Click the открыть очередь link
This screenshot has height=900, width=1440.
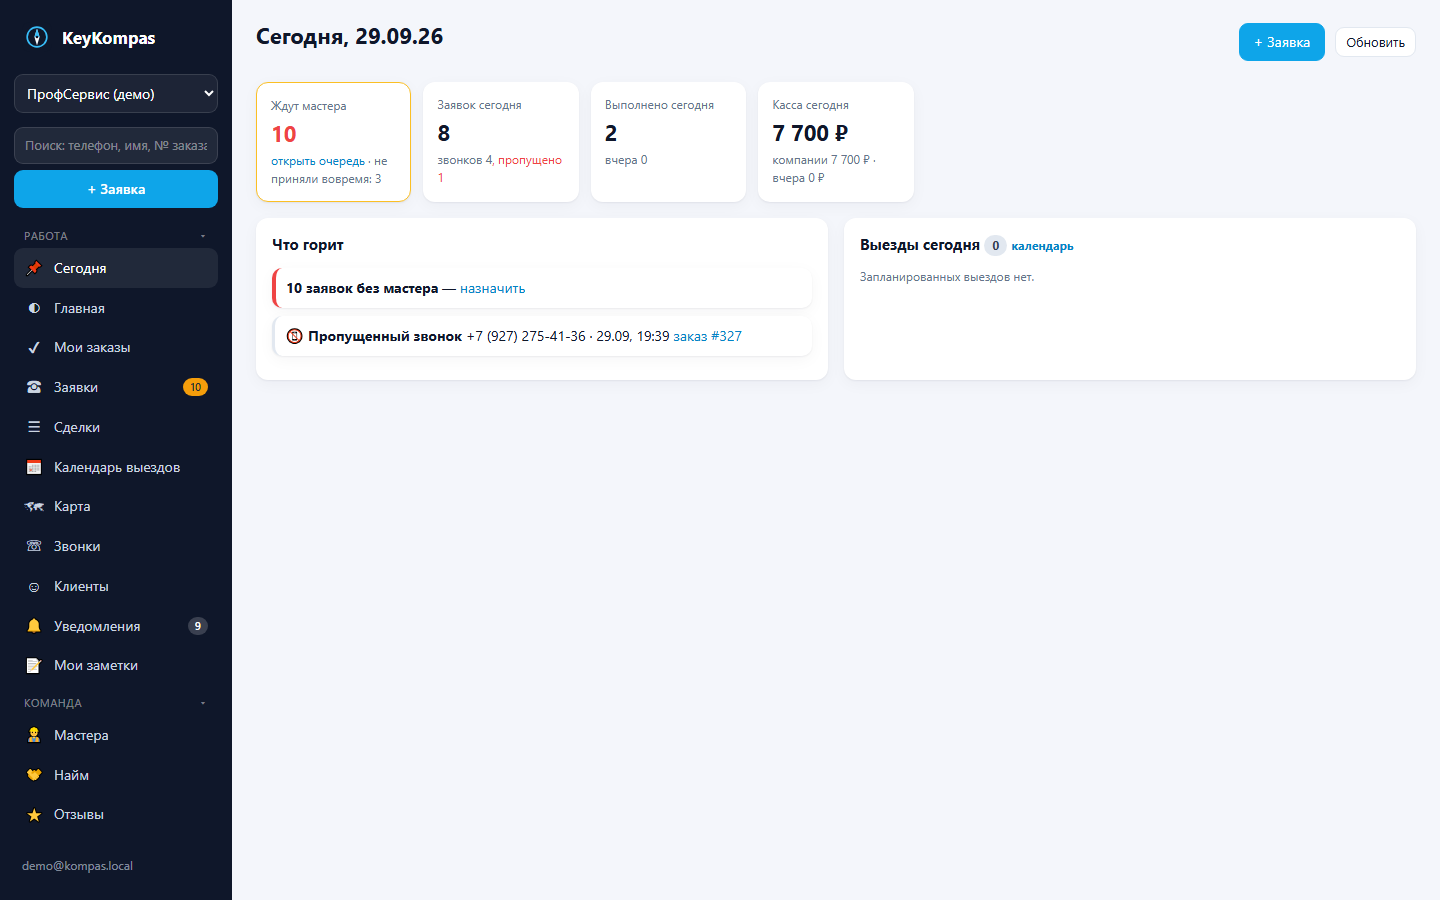pos(318,161)
